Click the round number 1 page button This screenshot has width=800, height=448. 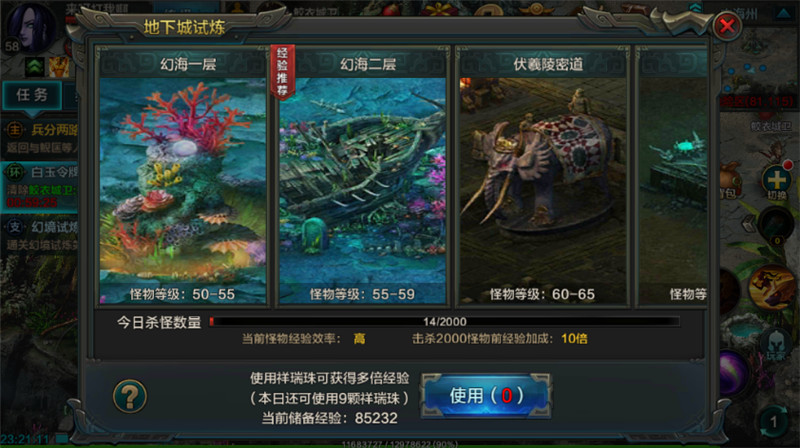pos(773,421)
